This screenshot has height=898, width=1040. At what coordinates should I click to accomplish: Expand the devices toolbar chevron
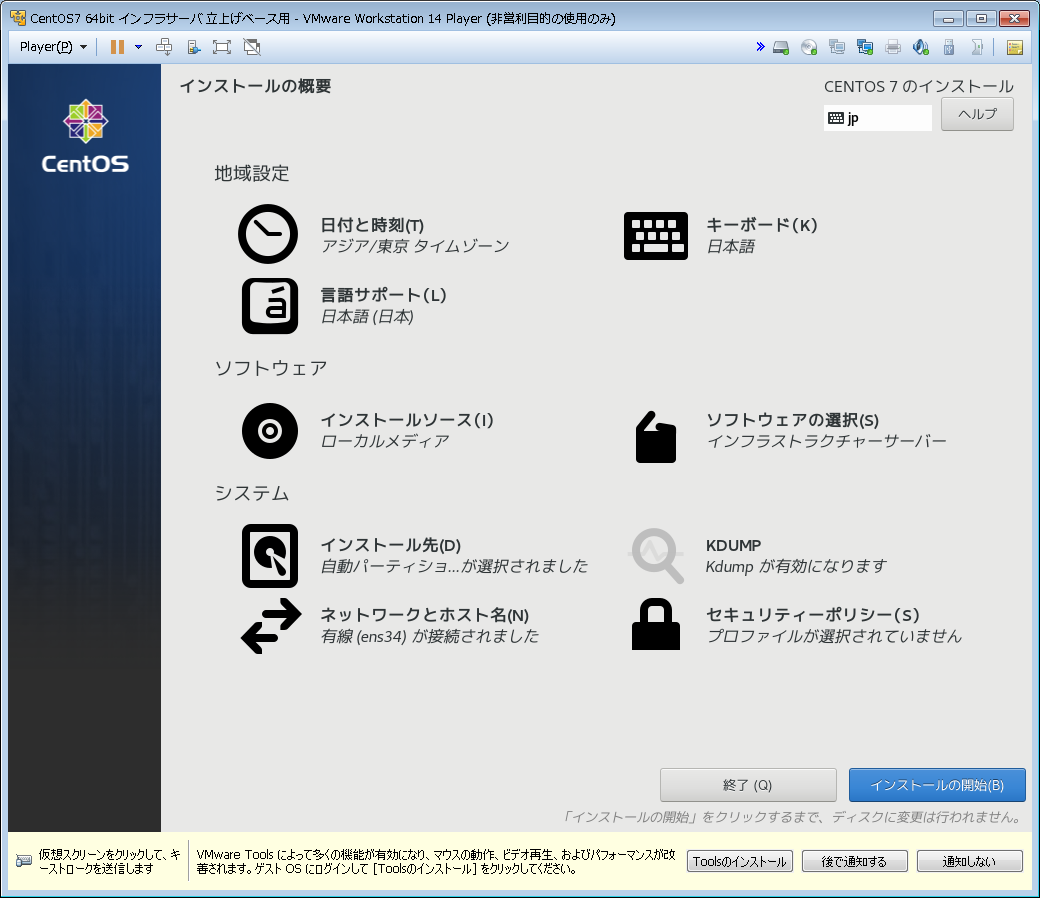click(x=760, y=46)
